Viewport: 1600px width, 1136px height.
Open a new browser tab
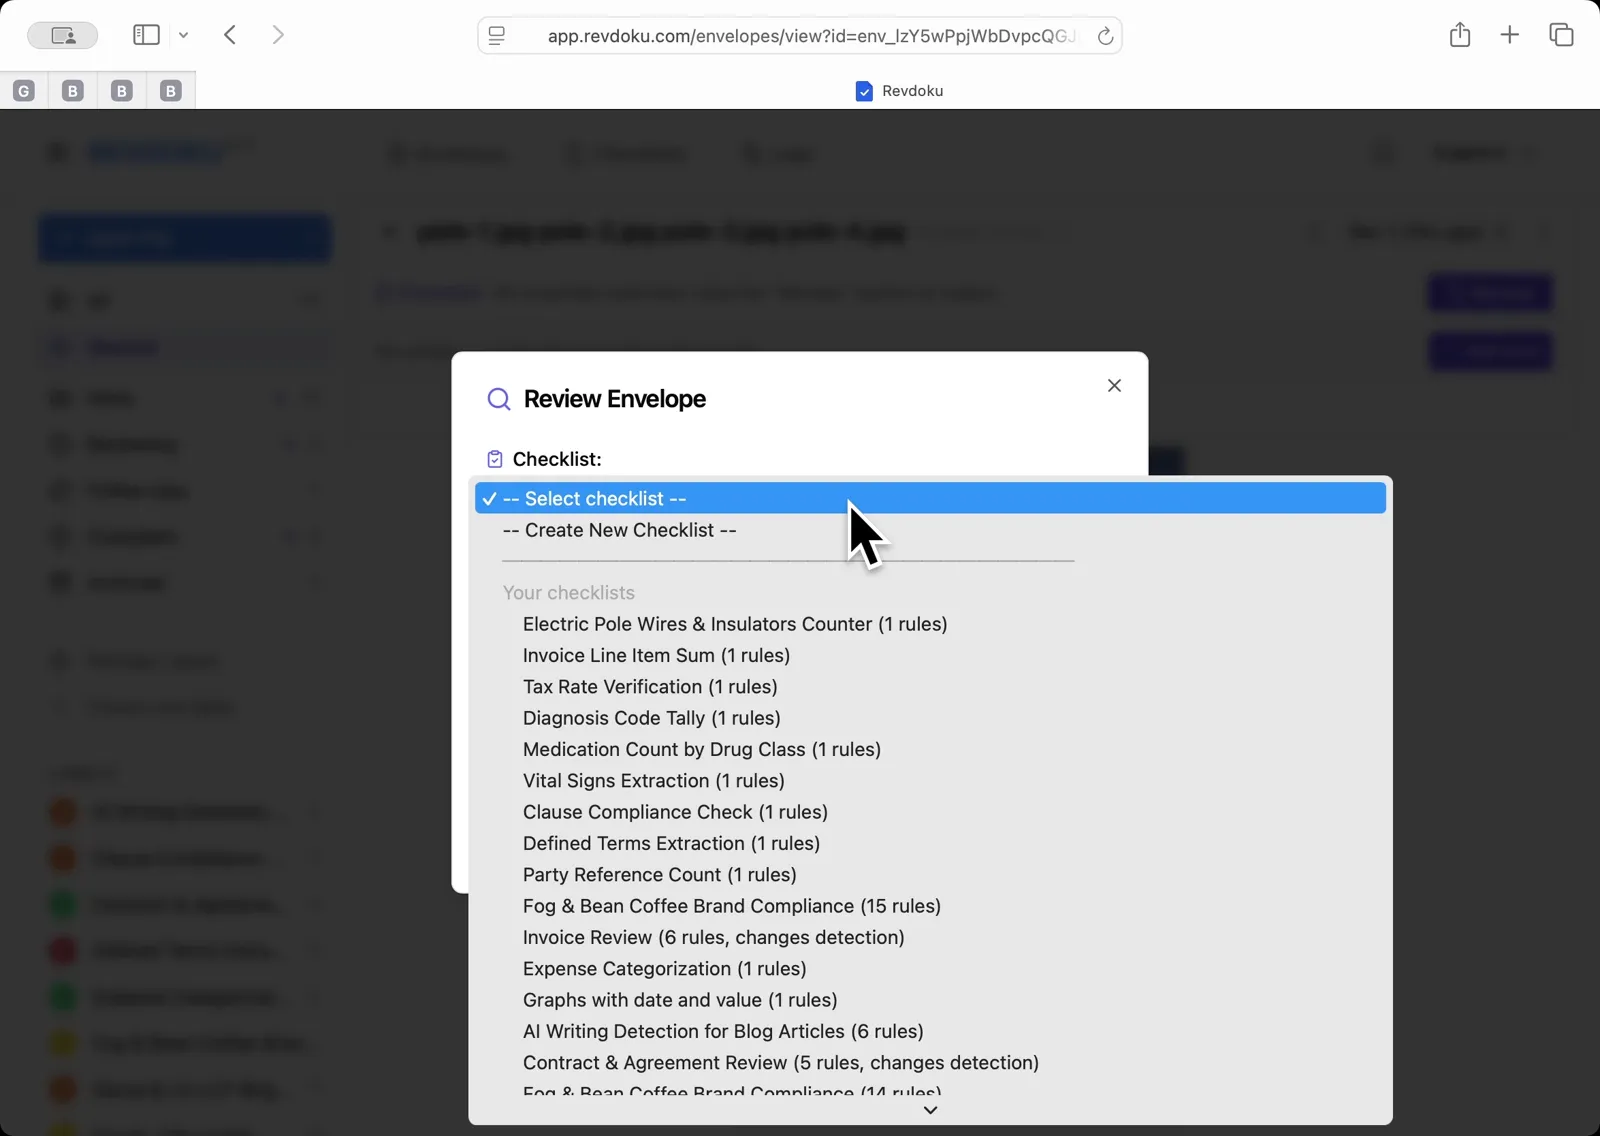[1510, 34]
